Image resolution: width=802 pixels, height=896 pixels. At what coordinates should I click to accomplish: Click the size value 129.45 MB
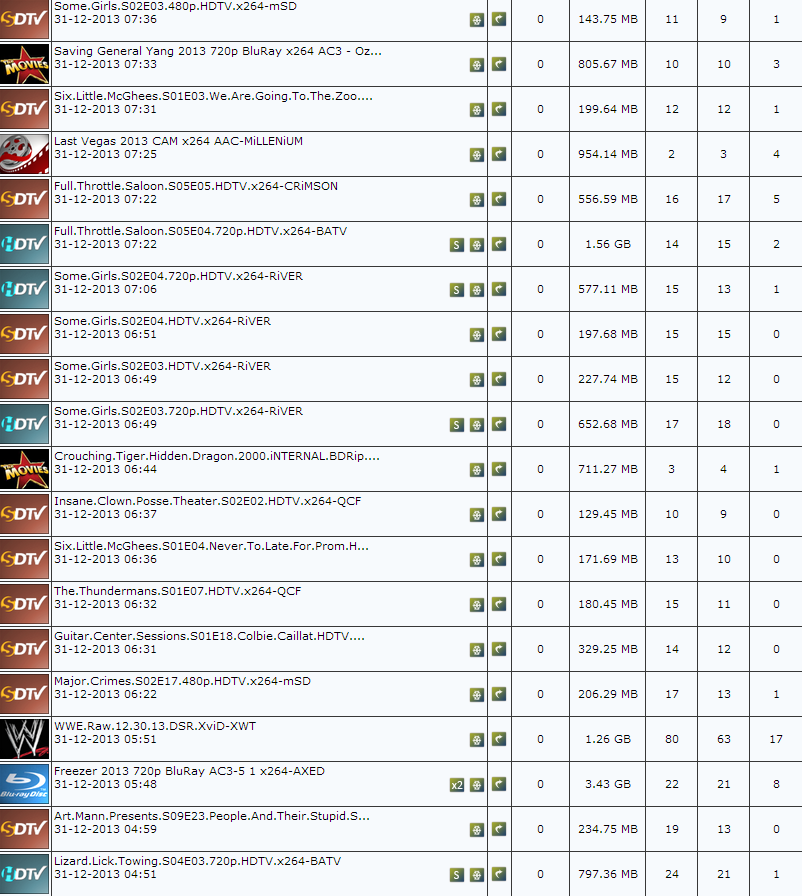tap(608, 514)
